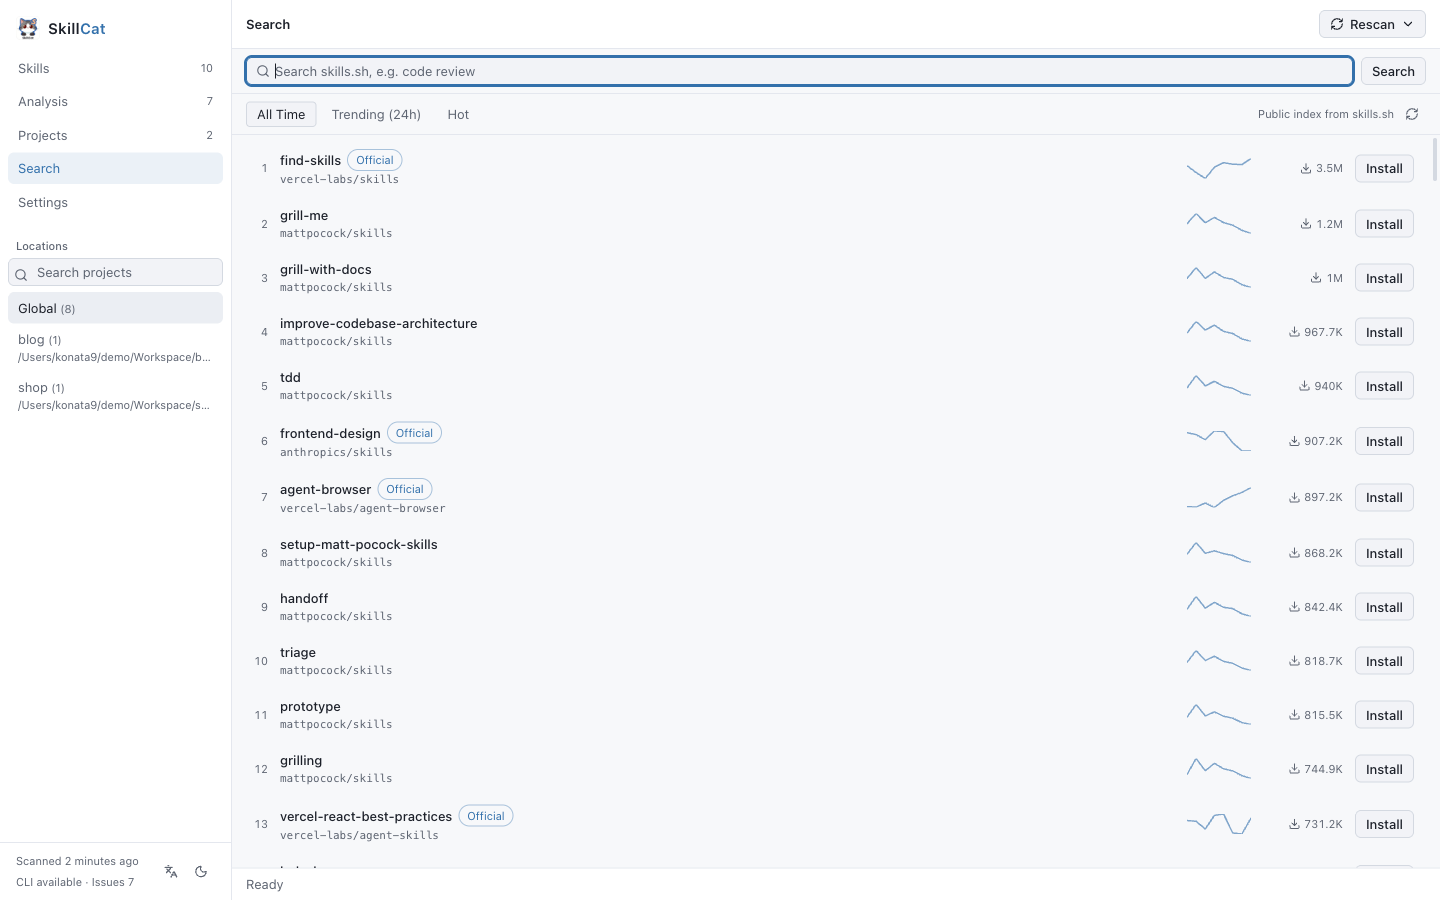Click the Official badge on vercel-react-best-practices
The image size is (1440, 900).
(x=486, y=816)
